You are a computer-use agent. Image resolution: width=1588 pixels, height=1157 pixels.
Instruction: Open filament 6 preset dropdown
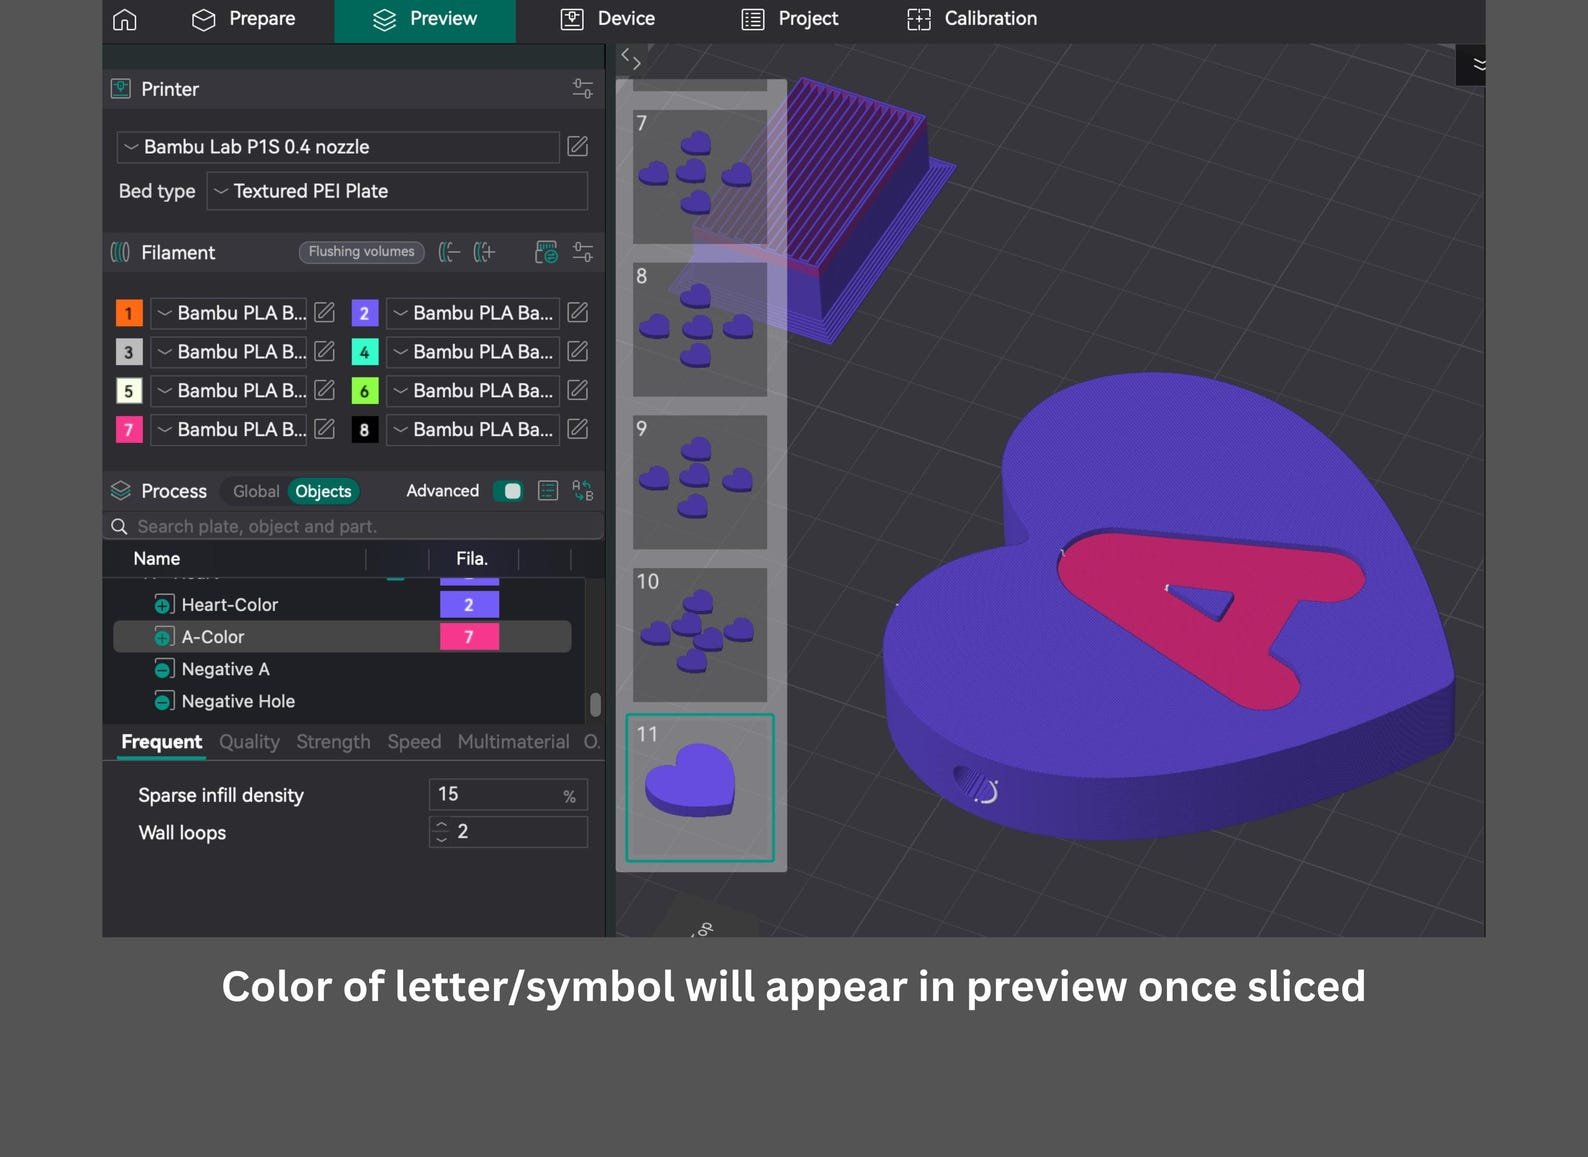pyautogui.click(x=473, y=391)
